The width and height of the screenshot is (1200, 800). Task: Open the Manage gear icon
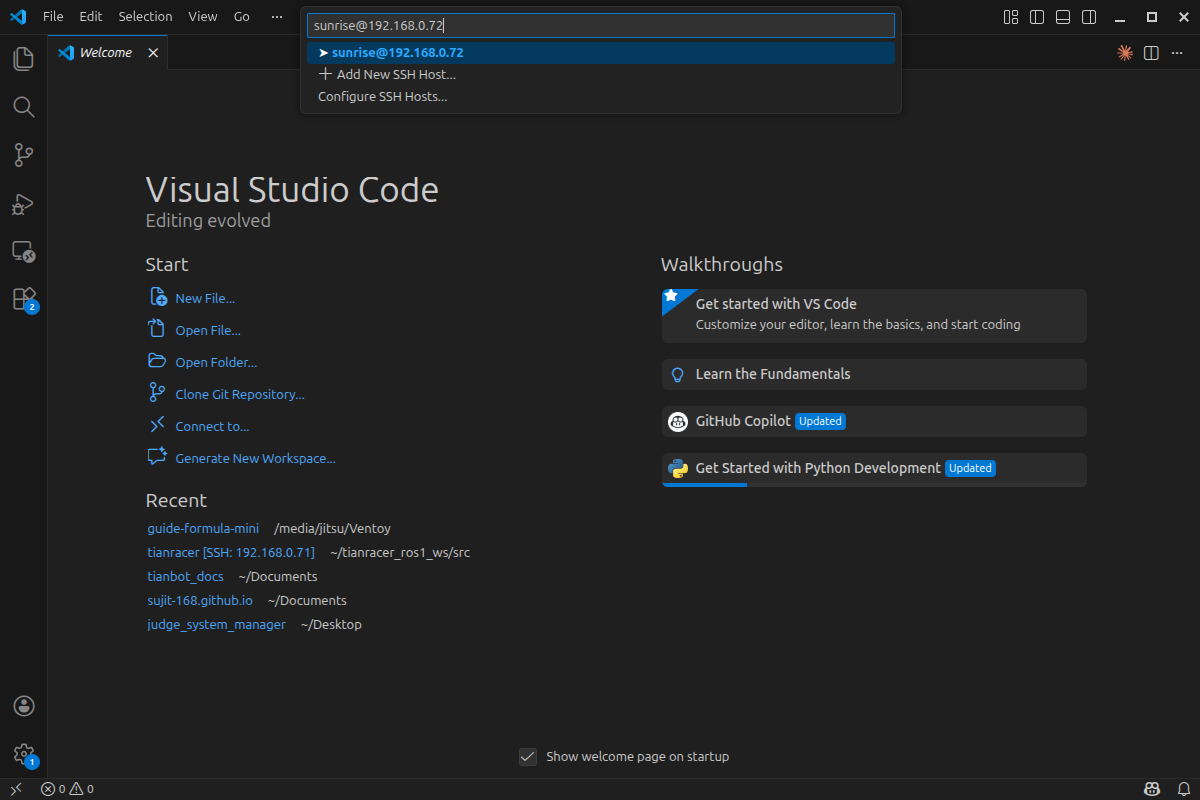24,754
